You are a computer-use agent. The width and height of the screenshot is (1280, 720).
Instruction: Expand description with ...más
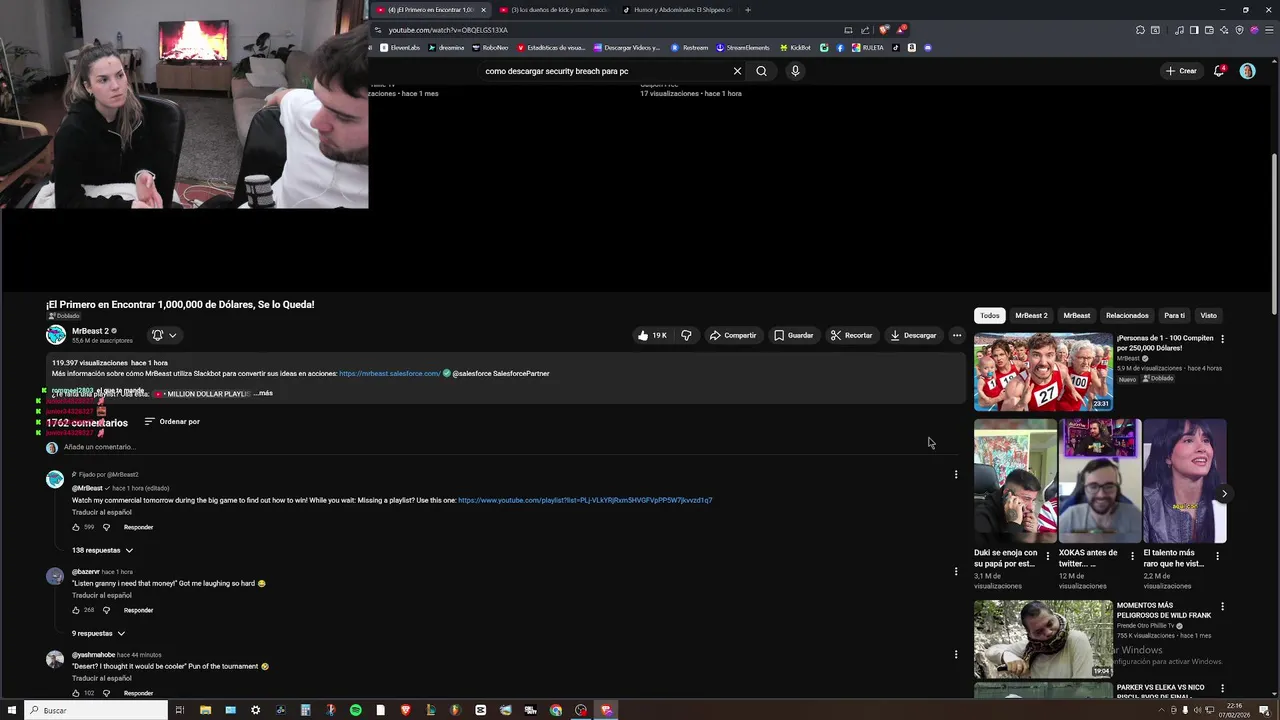coord(263,394)
